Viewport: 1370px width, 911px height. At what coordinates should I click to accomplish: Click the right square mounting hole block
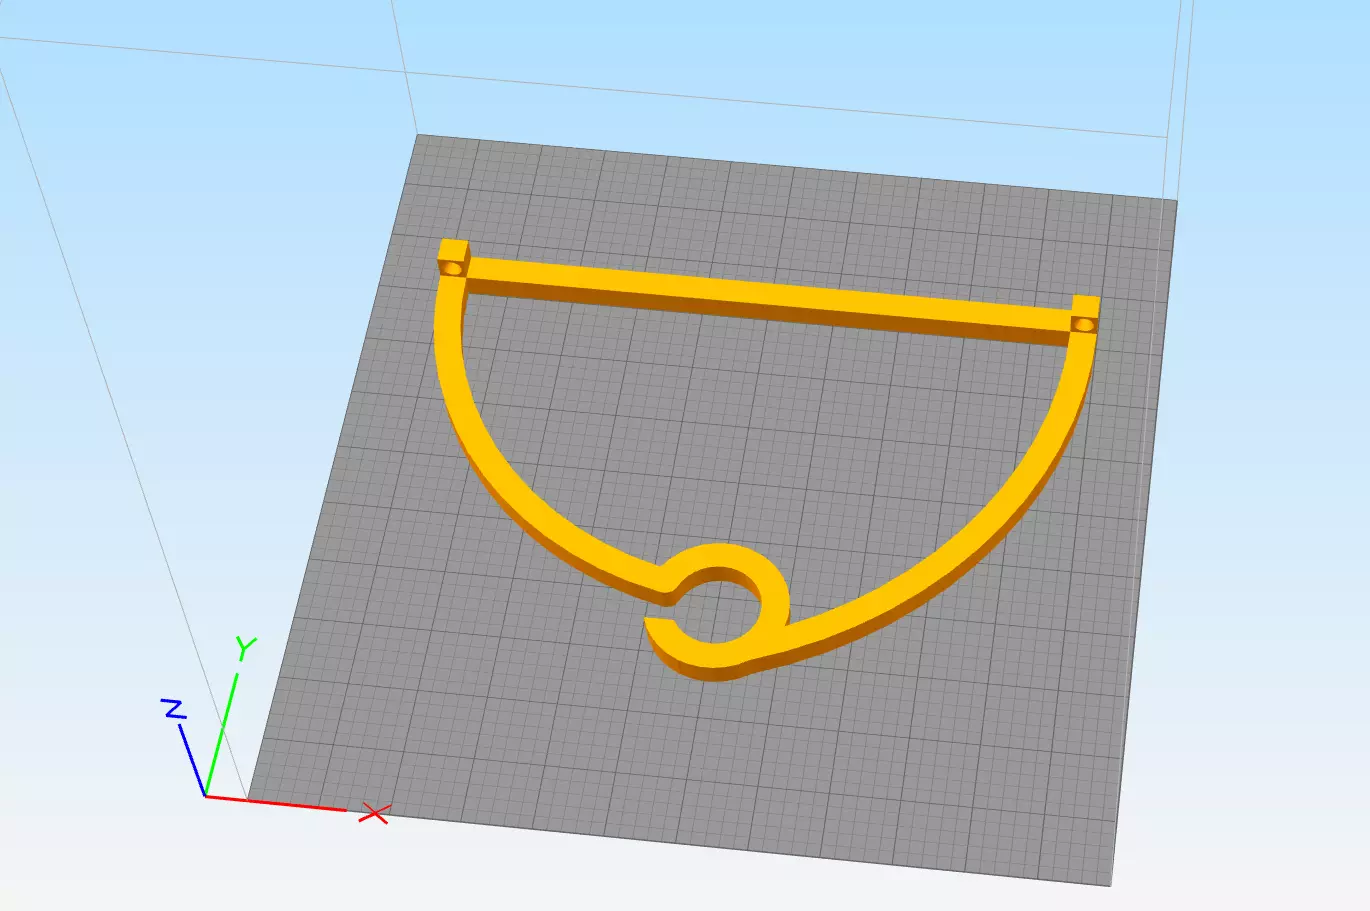(1085, 314)
